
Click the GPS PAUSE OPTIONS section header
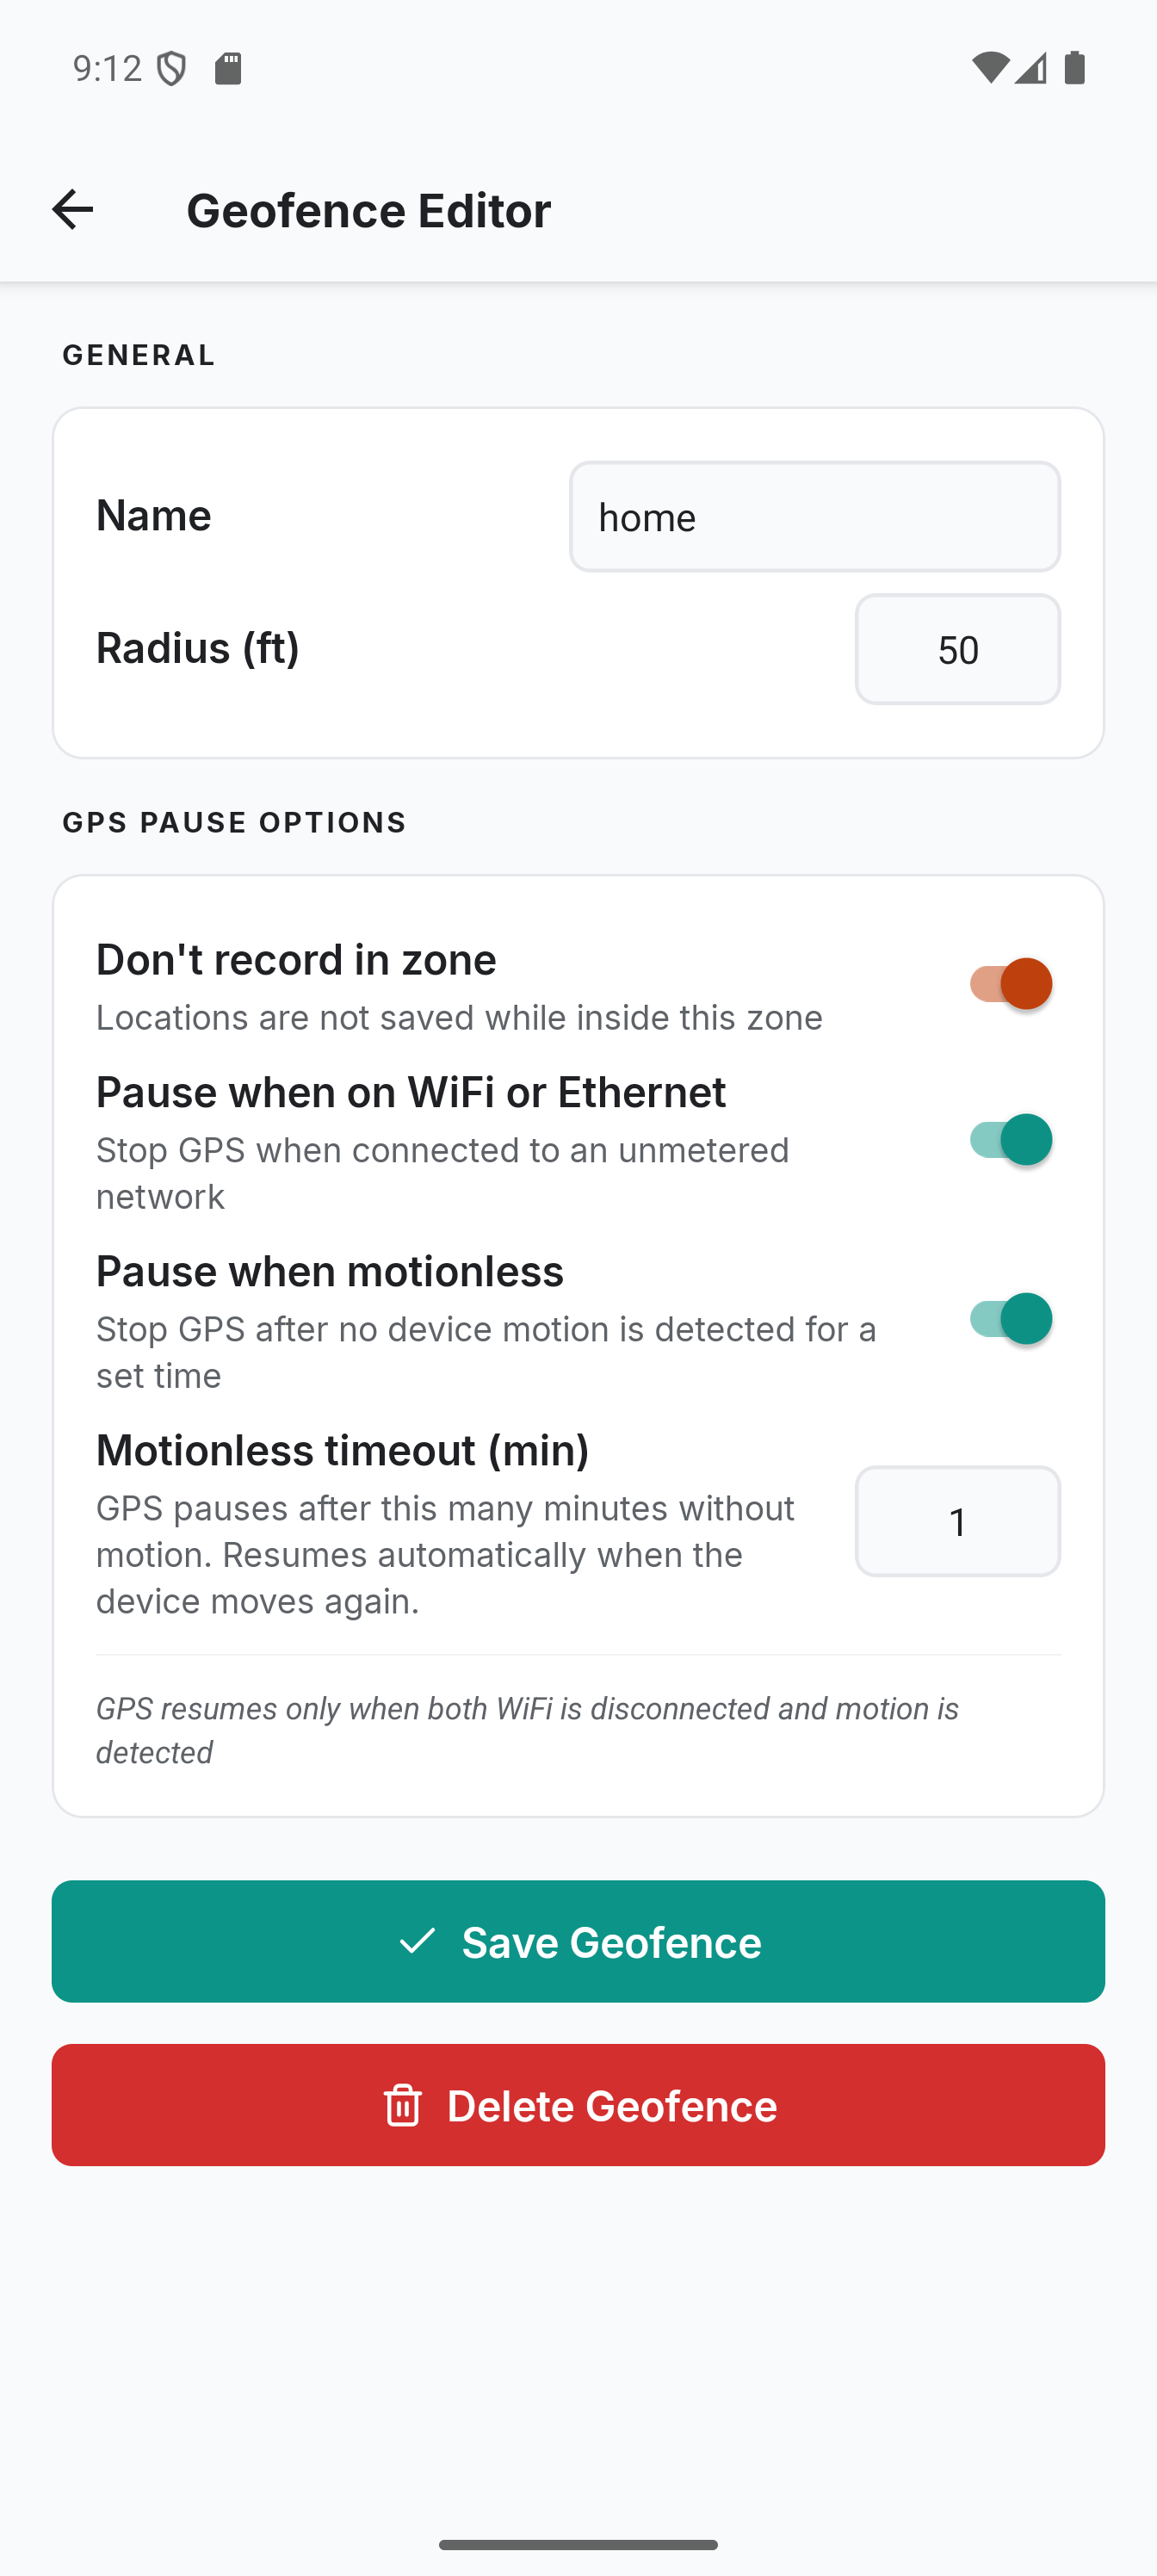(x=234, y=821)
